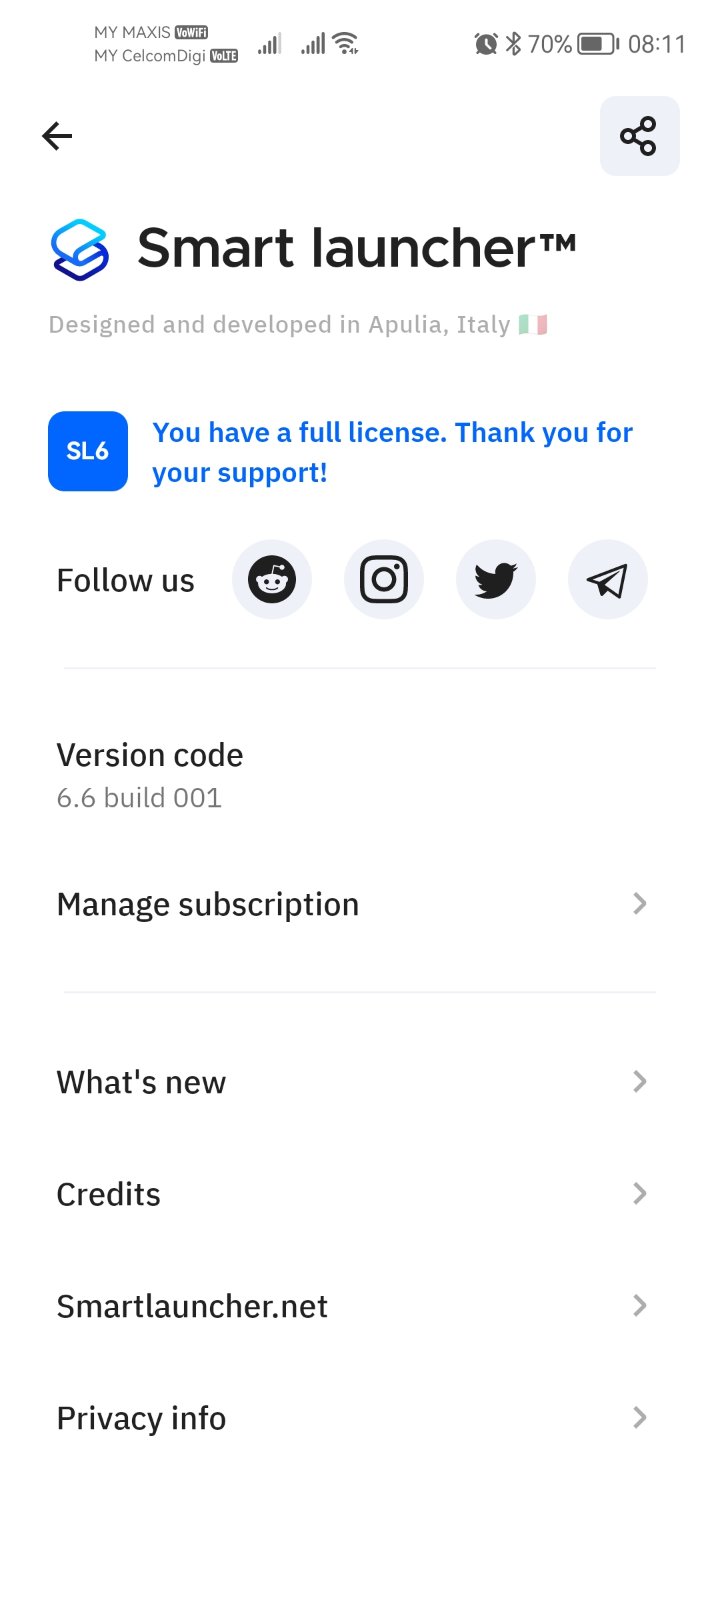Open Manage subscription

(208, 904)
